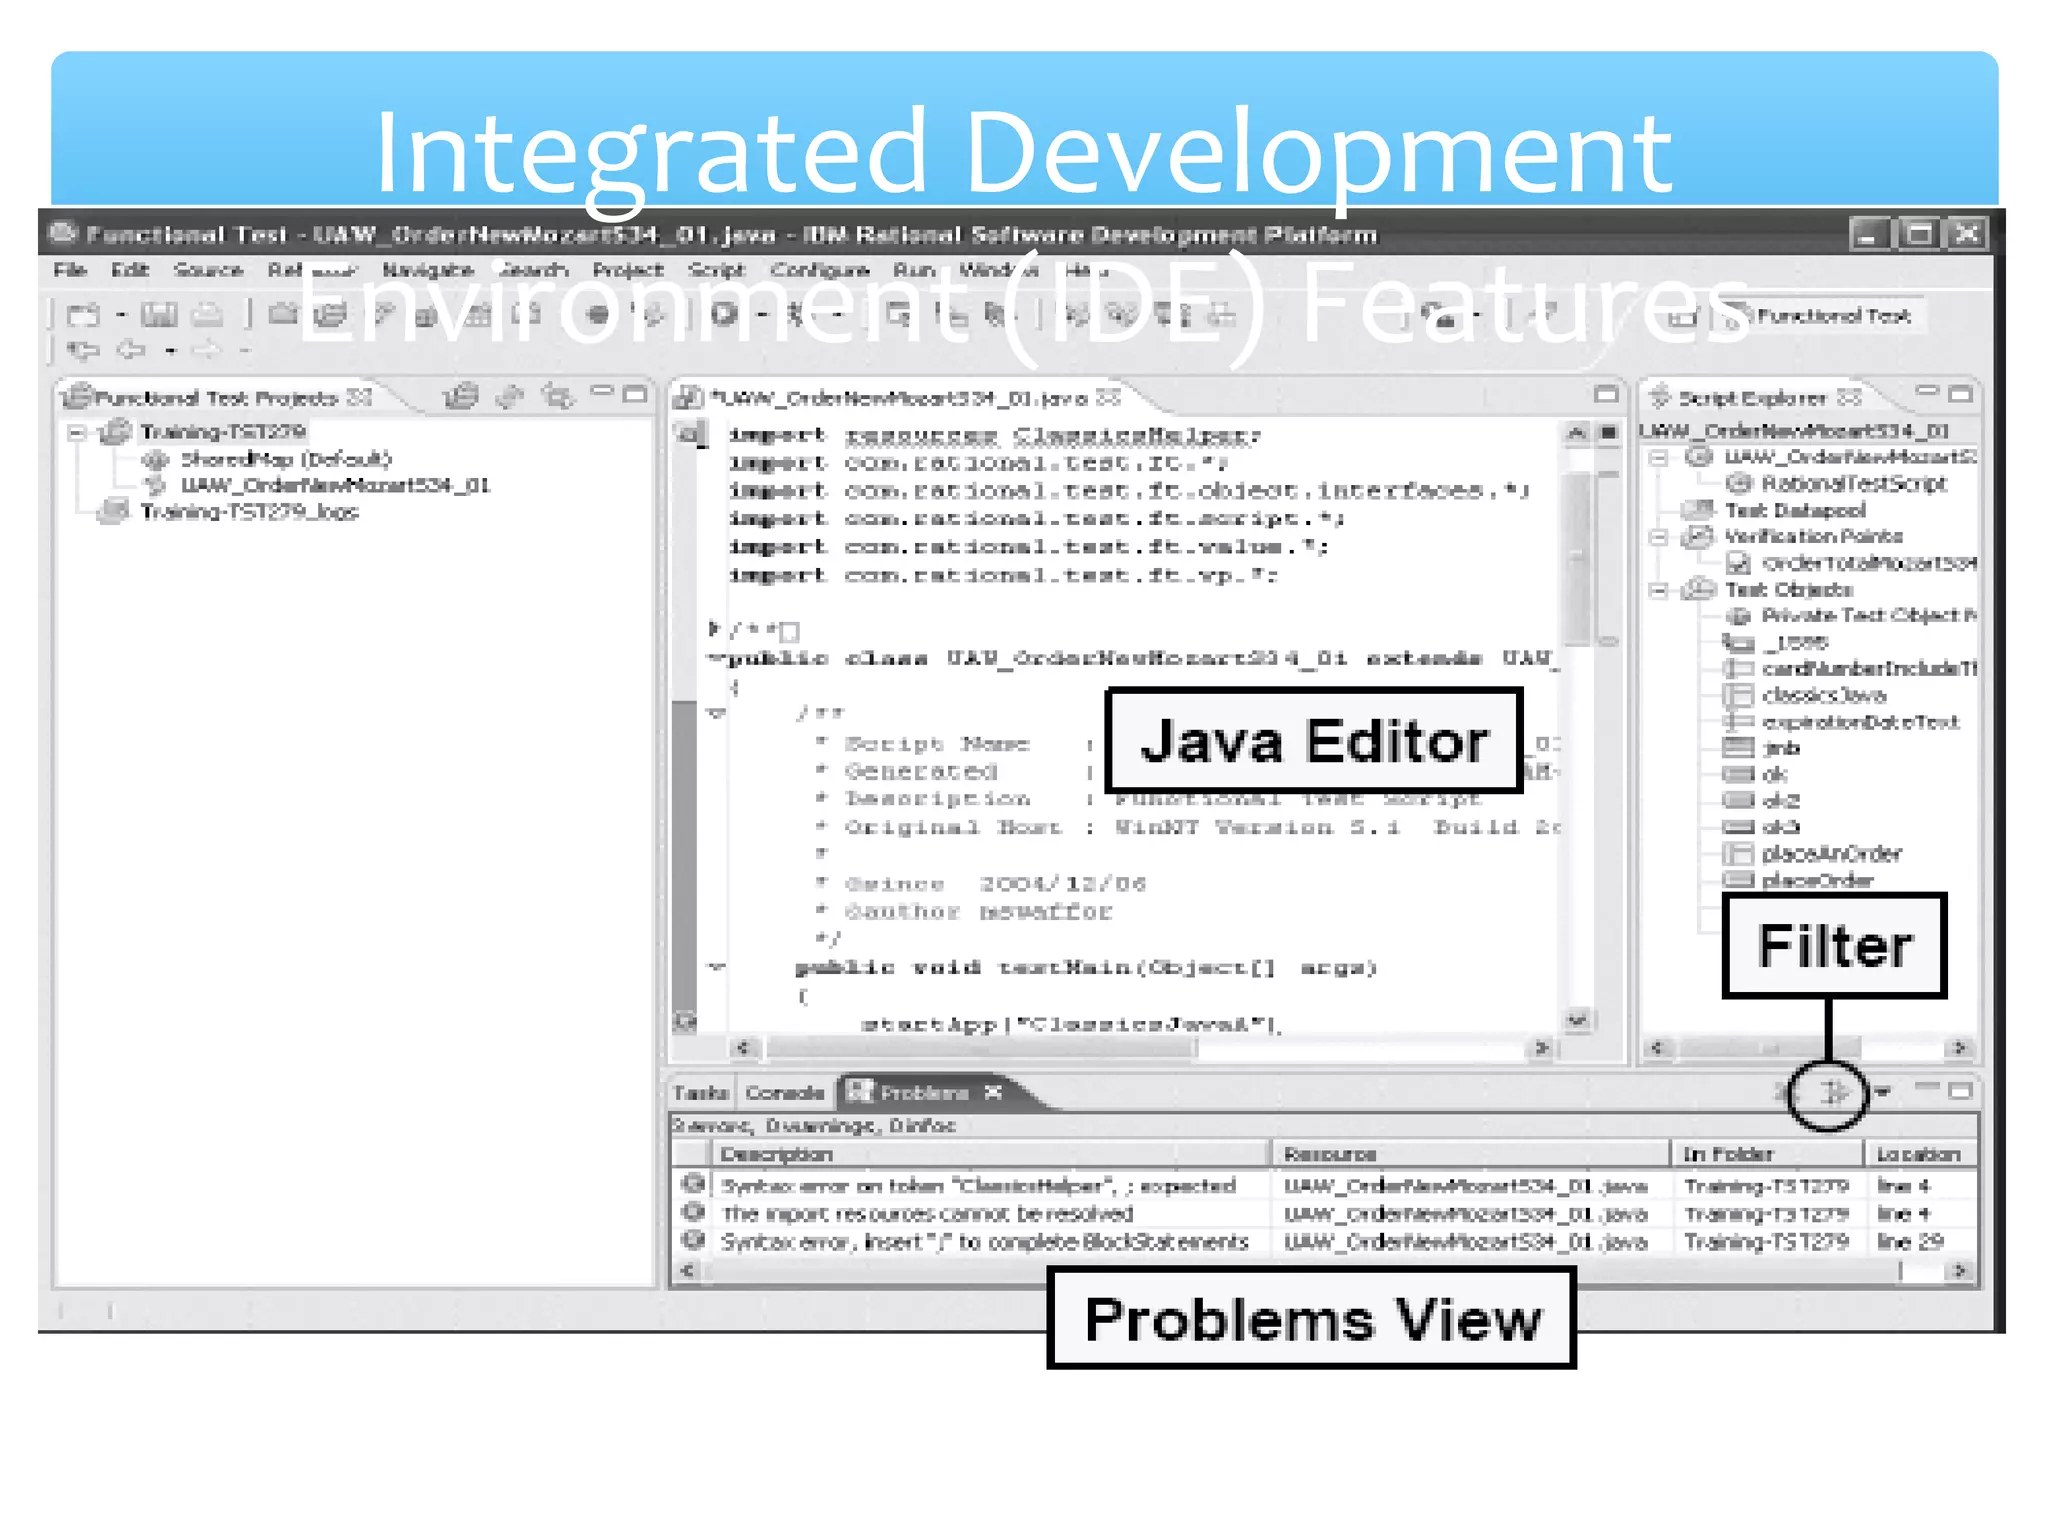
Task: Select the Training-TST279 project
Action: click(223, 432)
